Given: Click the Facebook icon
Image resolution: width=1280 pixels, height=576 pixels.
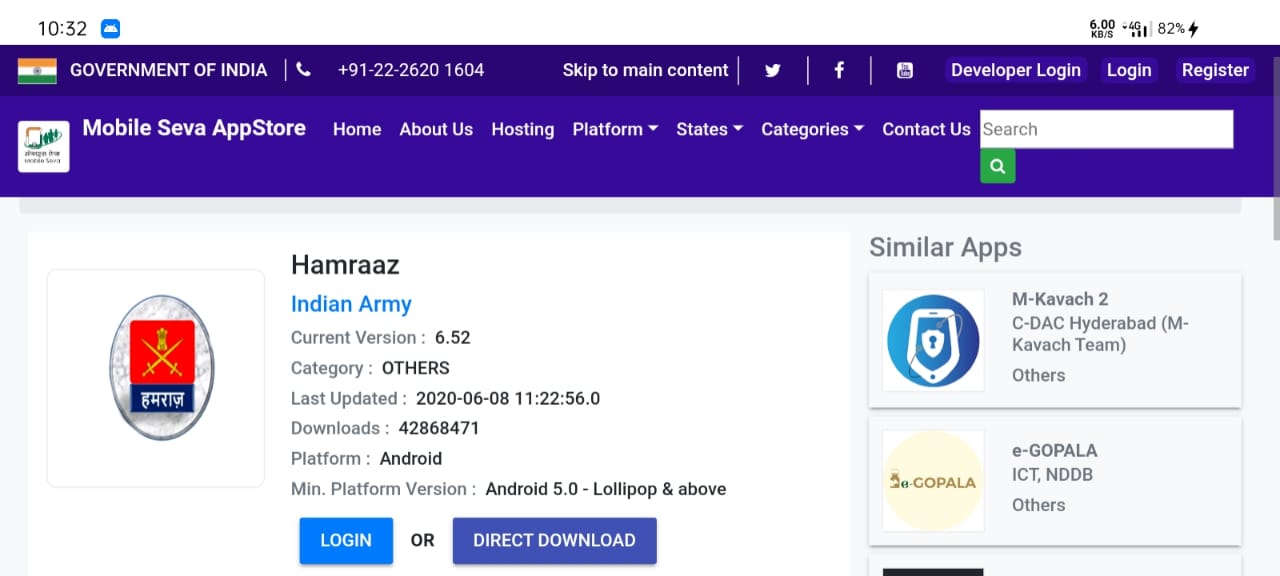Looking at the screenshot, I should click(x=839, y=70).
